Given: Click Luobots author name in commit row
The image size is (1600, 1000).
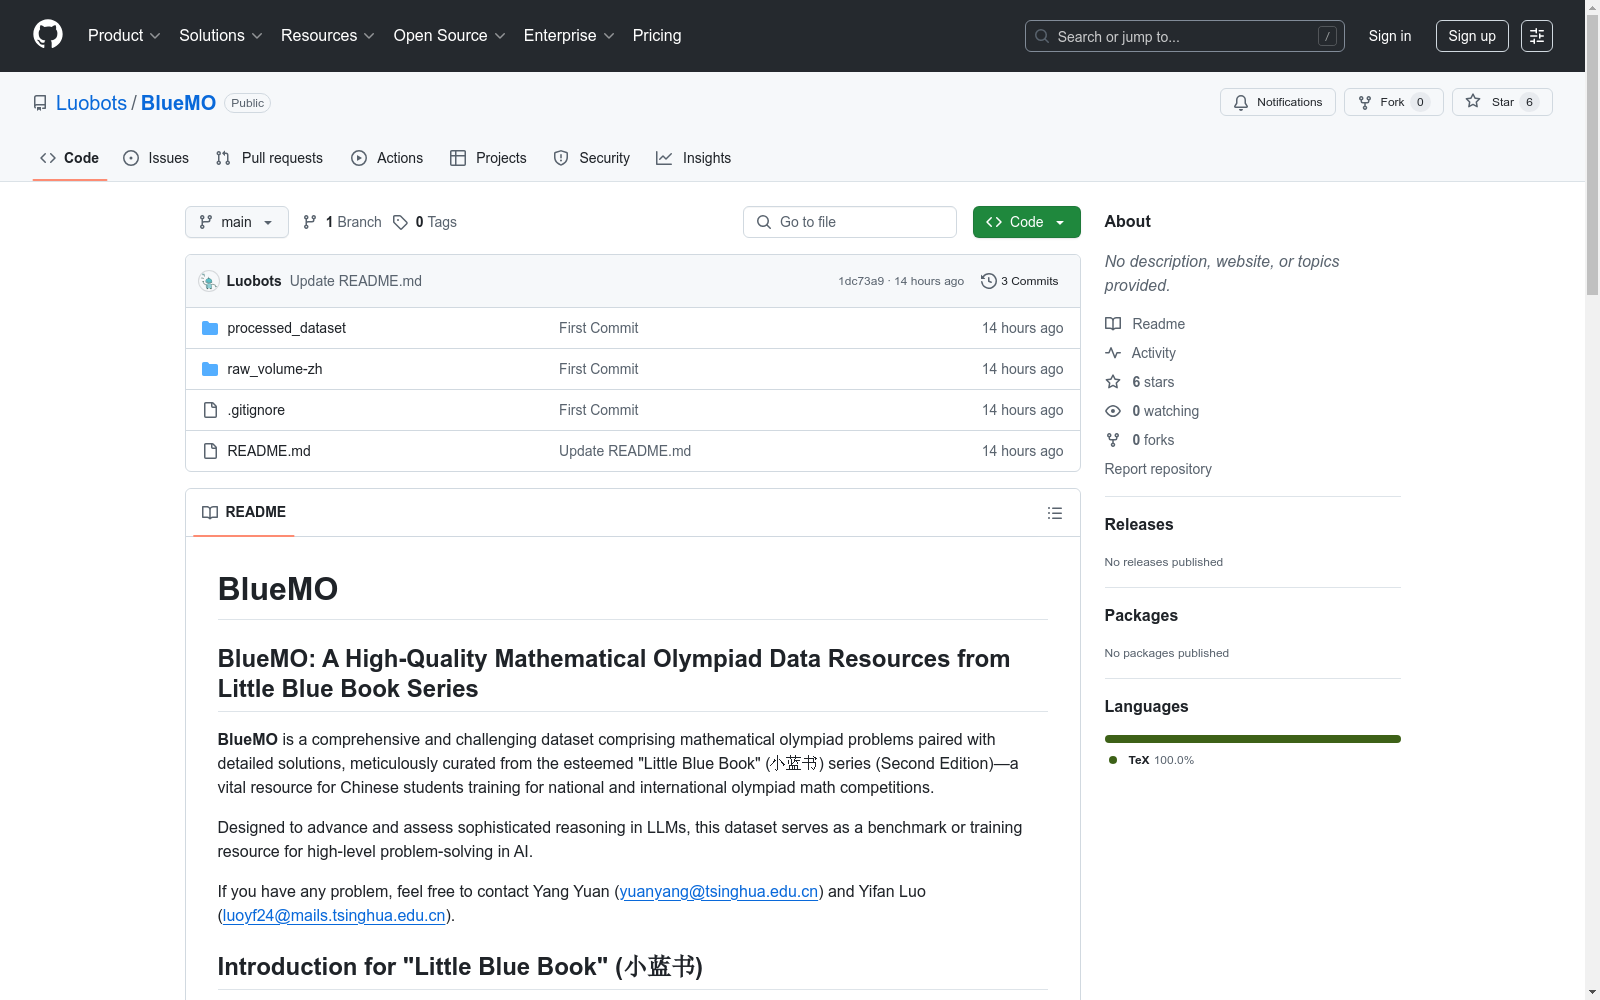Looking at the screenshot, I should pyautogui.click(x=254, y=281).
